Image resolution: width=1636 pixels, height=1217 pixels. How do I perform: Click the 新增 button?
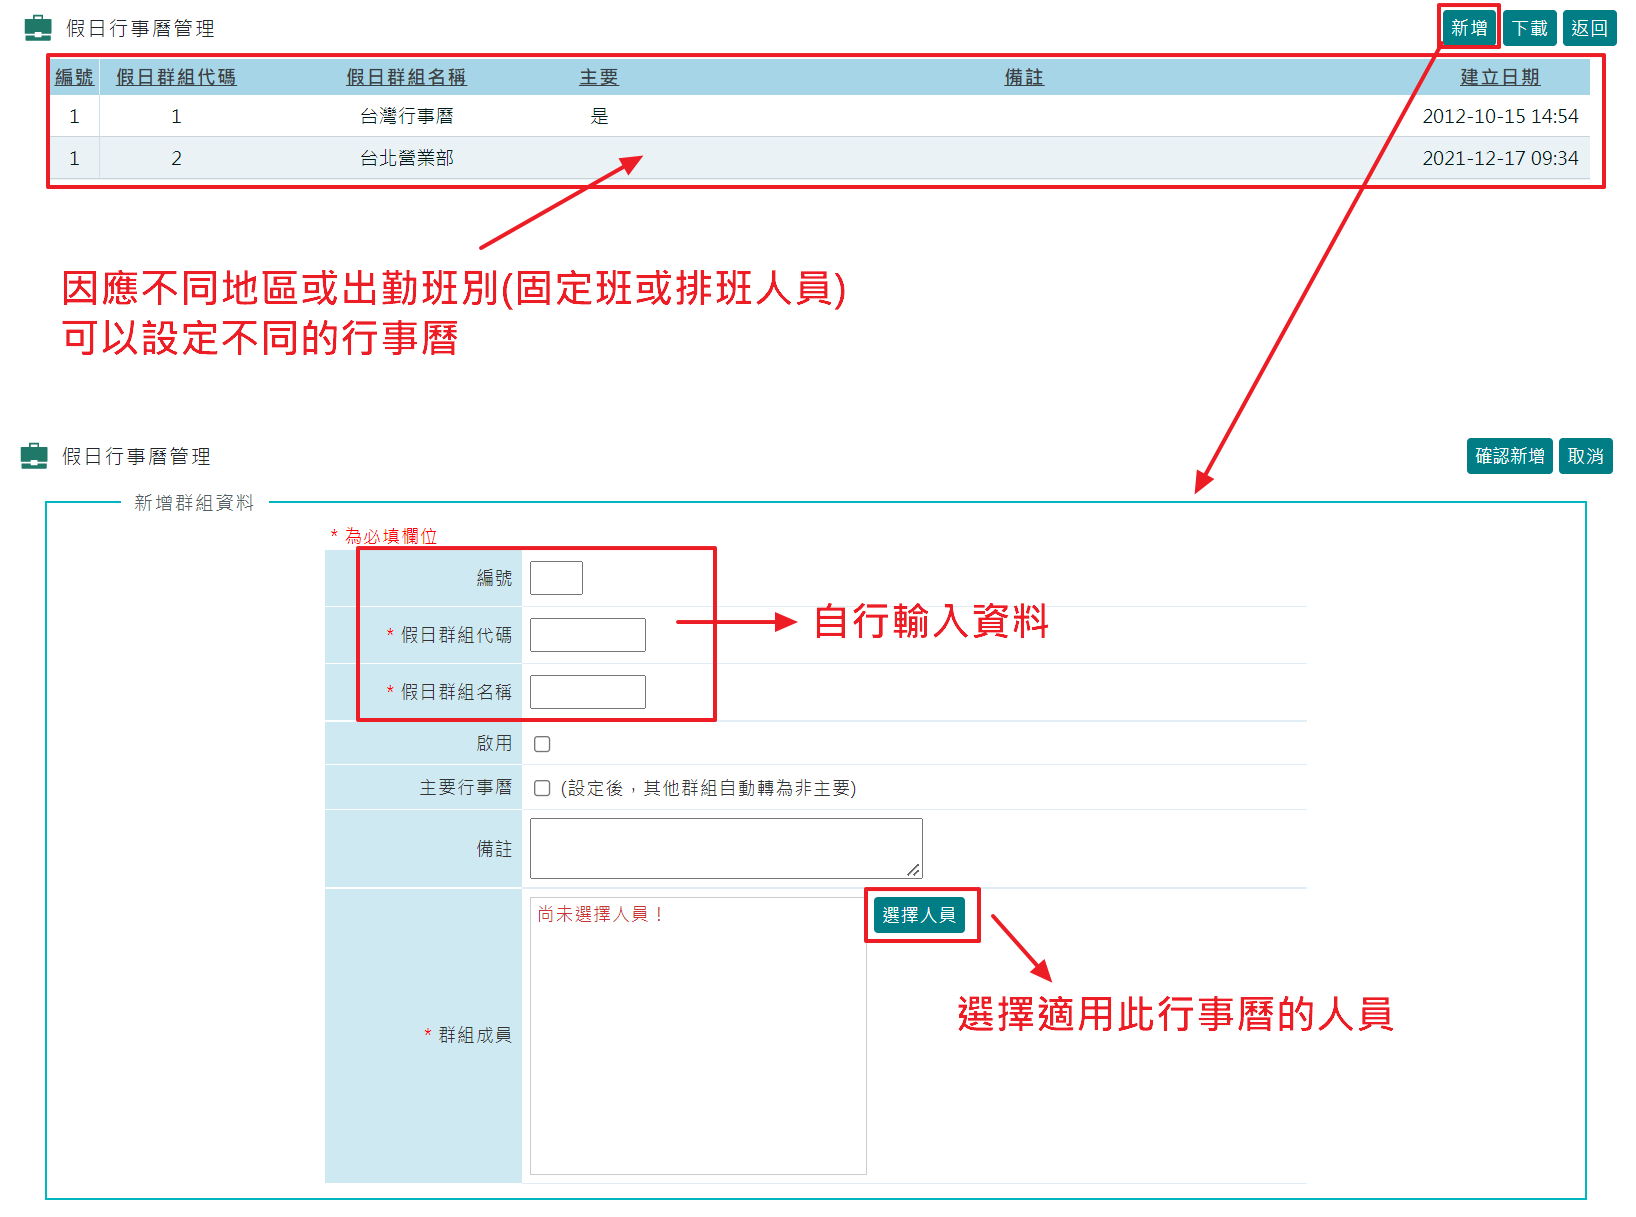[x=1468, y=27]
